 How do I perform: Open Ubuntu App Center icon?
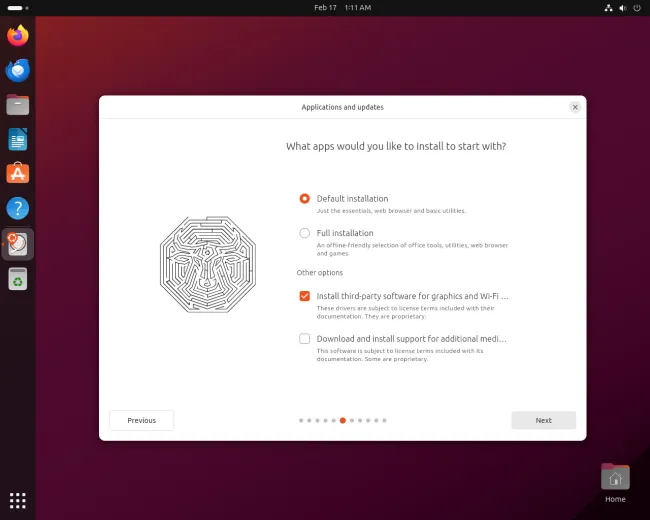pos(17,174)
